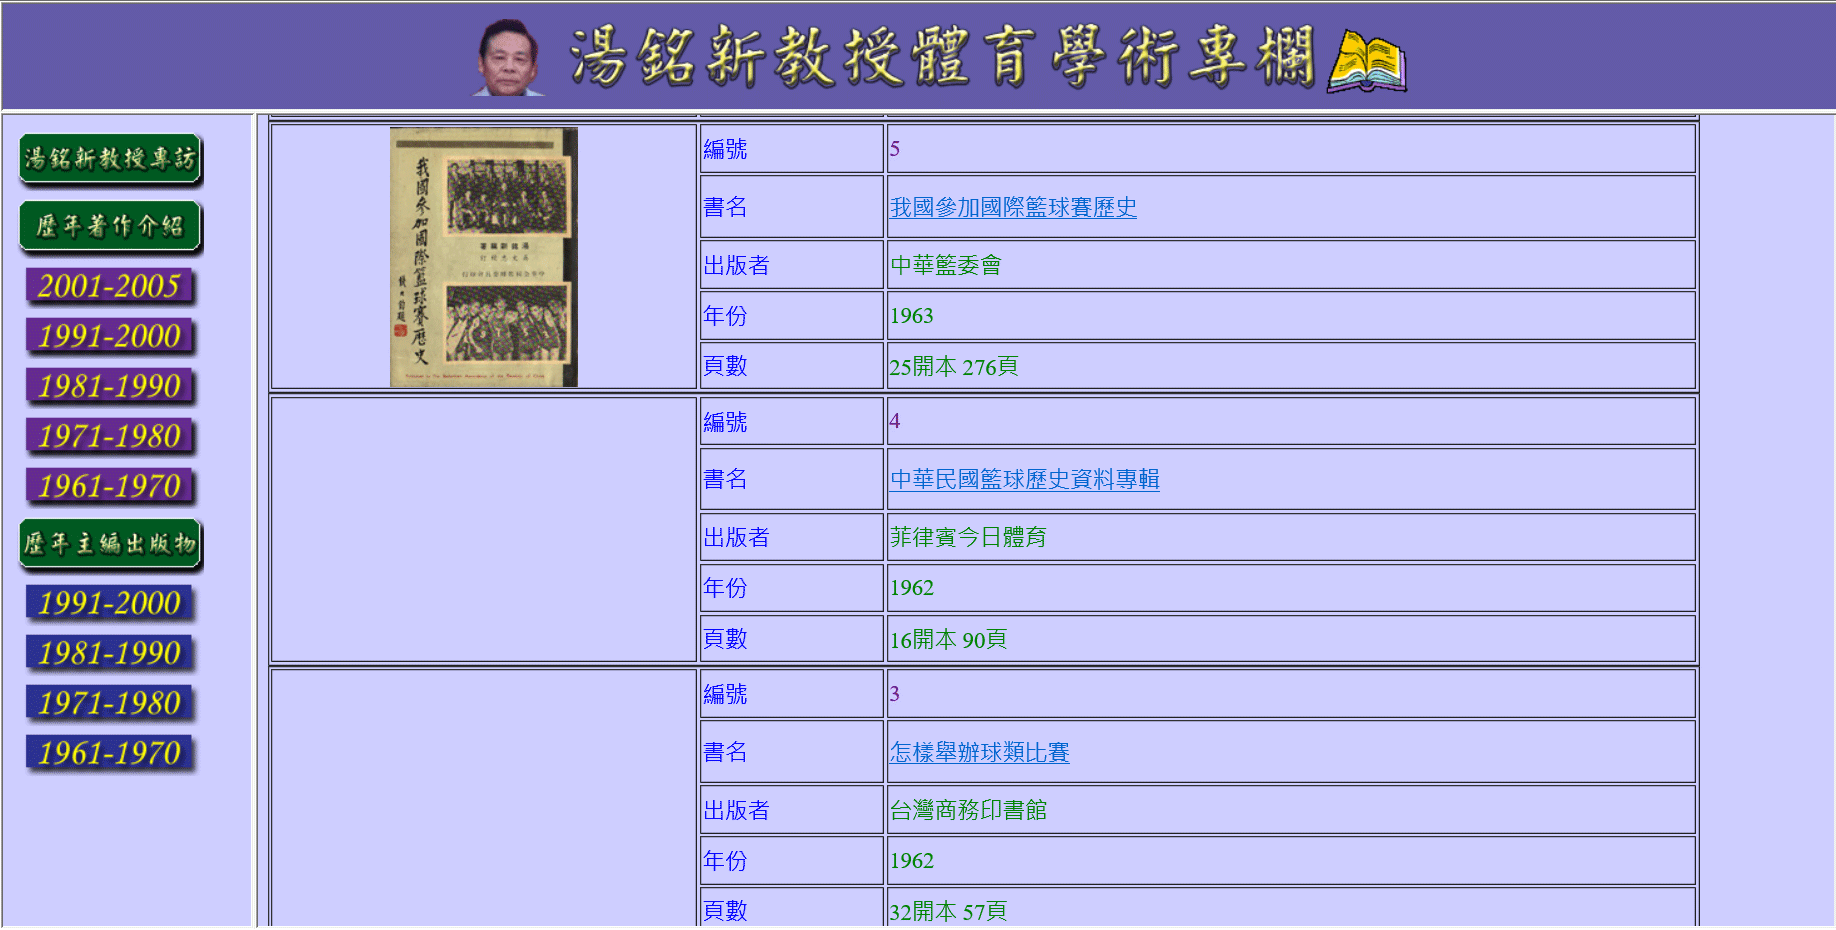Screen dimensions: 1836x930
Task: Select the purple 1991-2000 works button
Action: click(x=110, y=337)
